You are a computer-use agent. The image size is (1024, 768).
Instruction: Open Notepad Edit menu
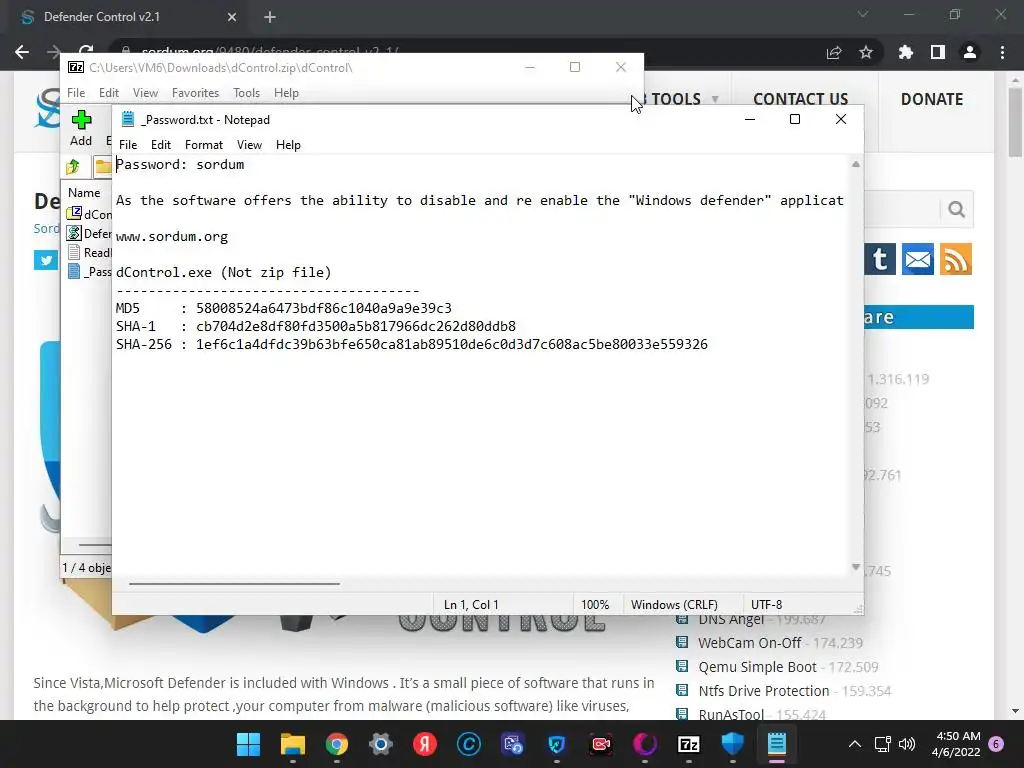[161, 145]
